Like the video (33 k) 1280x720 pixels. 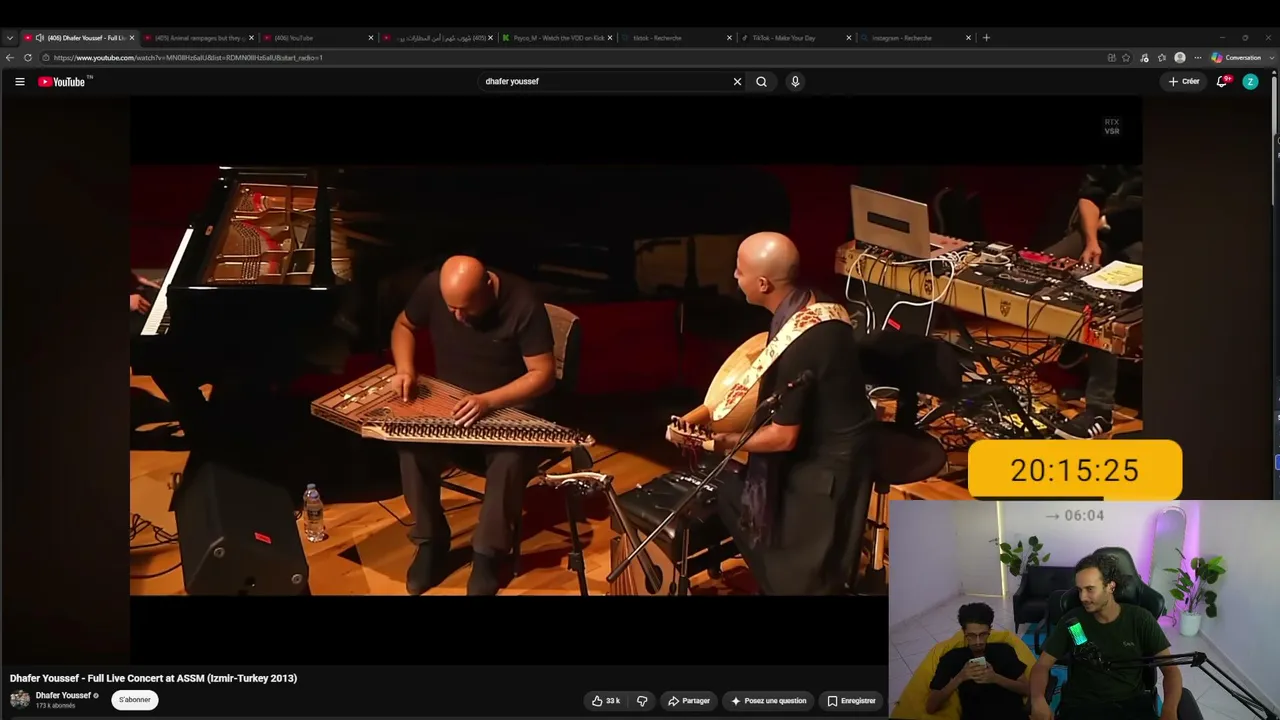tap(606, 701)
